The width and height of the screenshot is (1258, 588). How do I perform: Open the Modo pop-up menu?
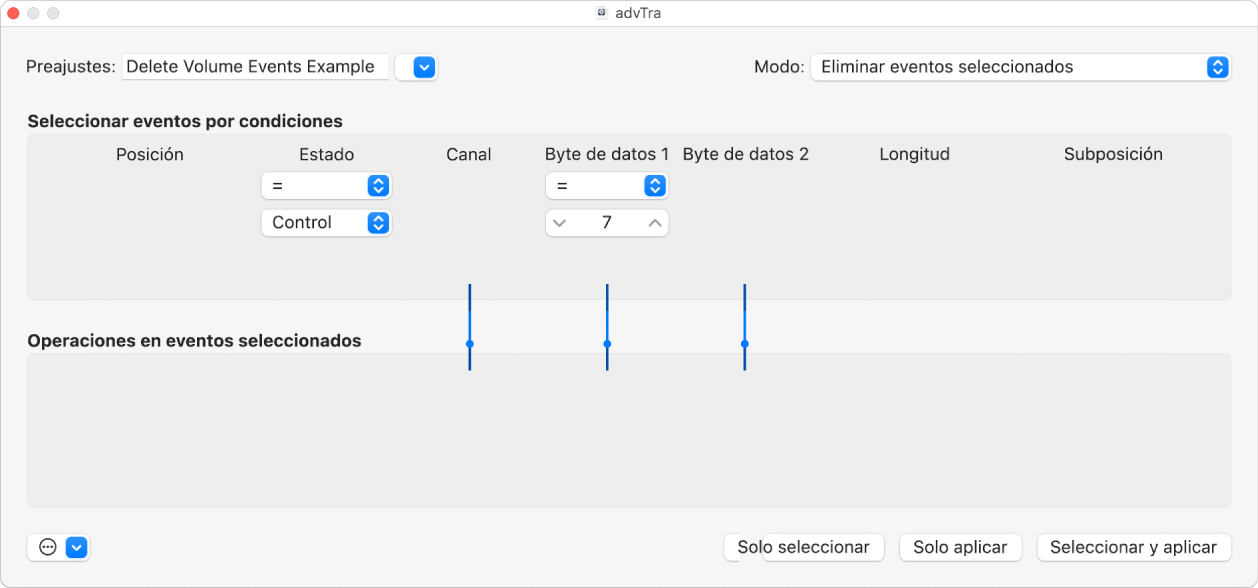[1020, 67]
